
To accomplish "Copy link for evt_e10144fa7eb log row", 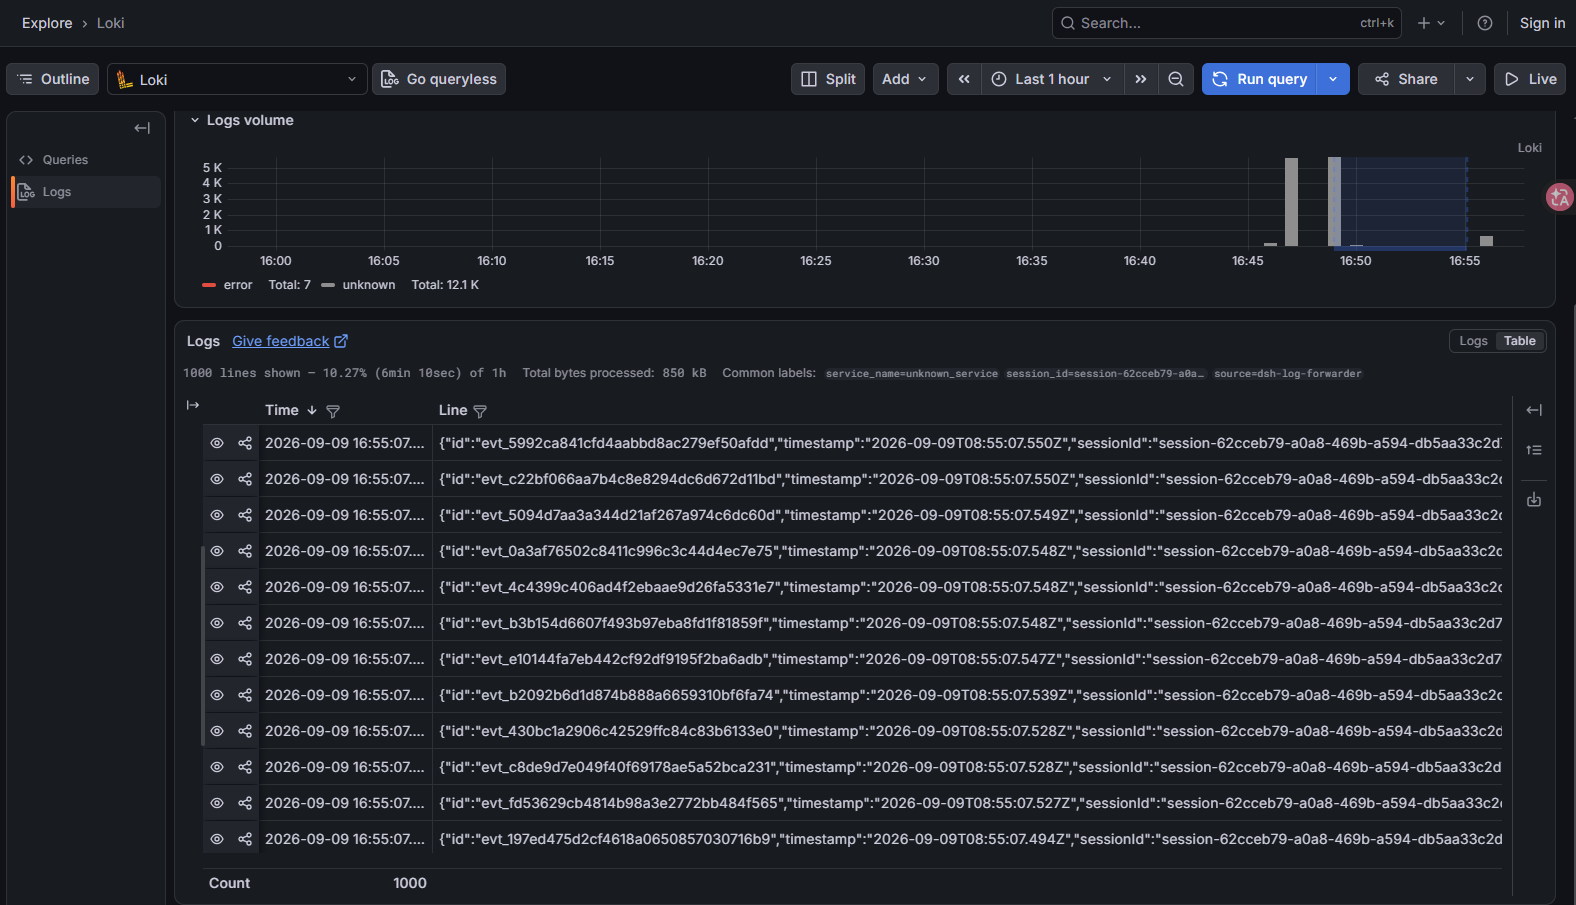I will tap(245, 659).
